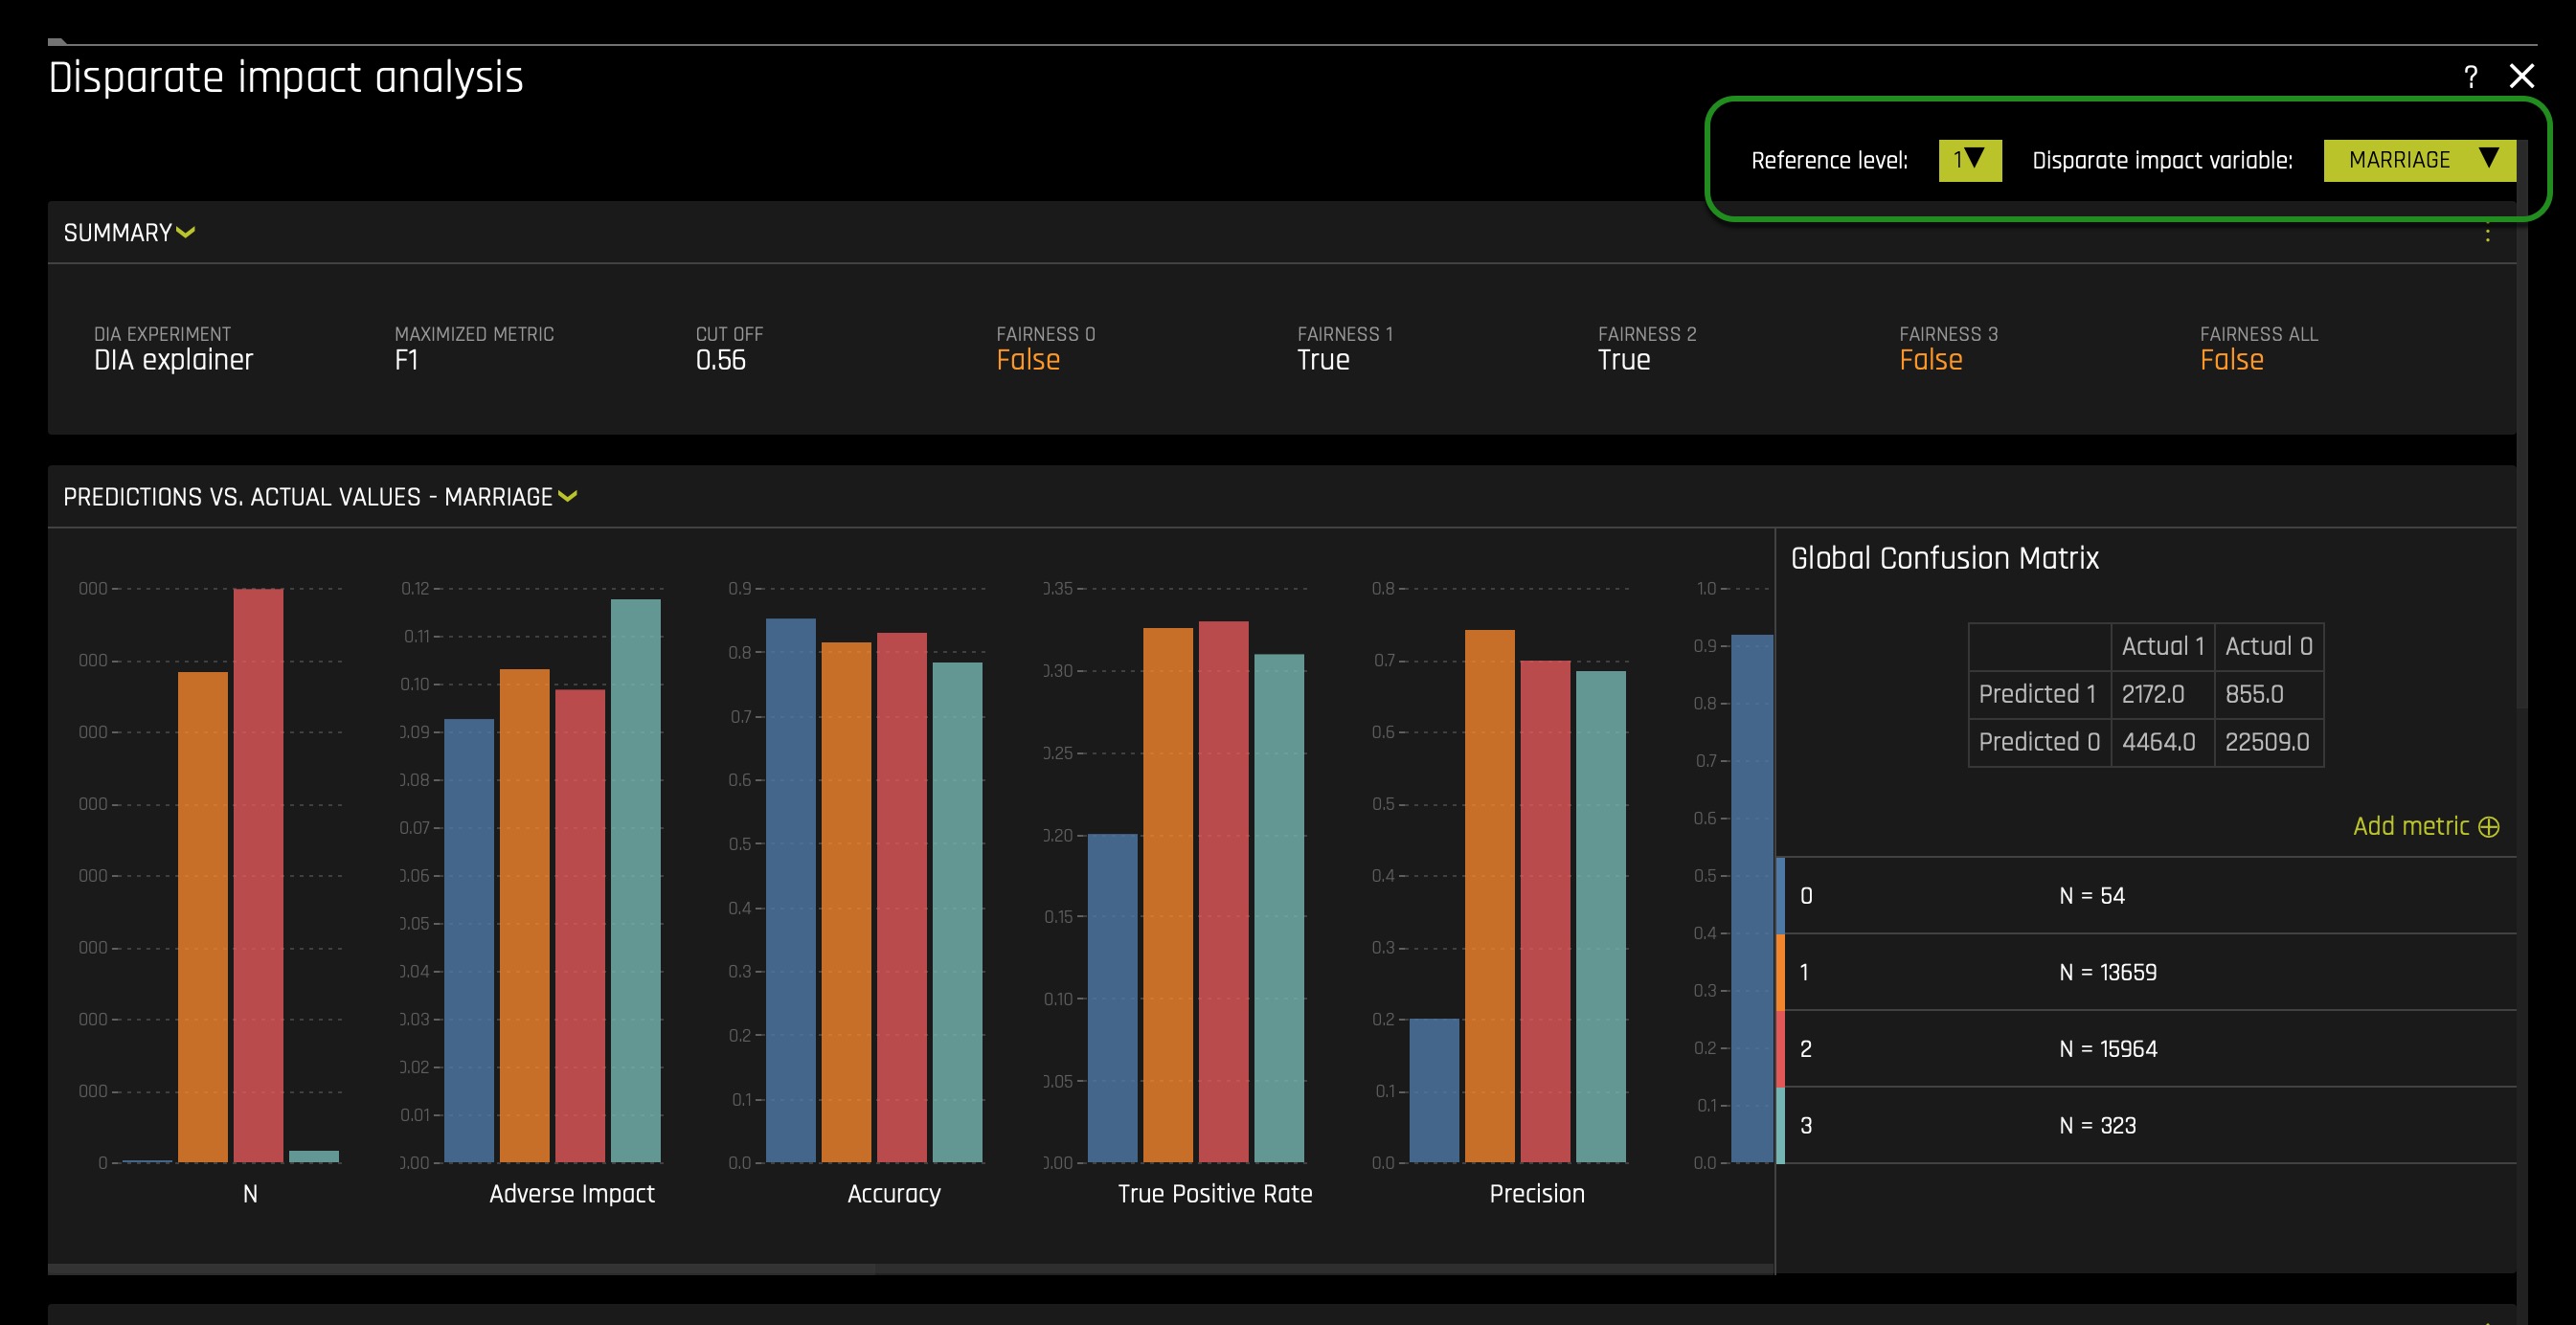The height and width of the screenshot is (1325, 2576).
Task: Open the help question mark icon
Action: pyautogui.click(x=2470, y=77)
